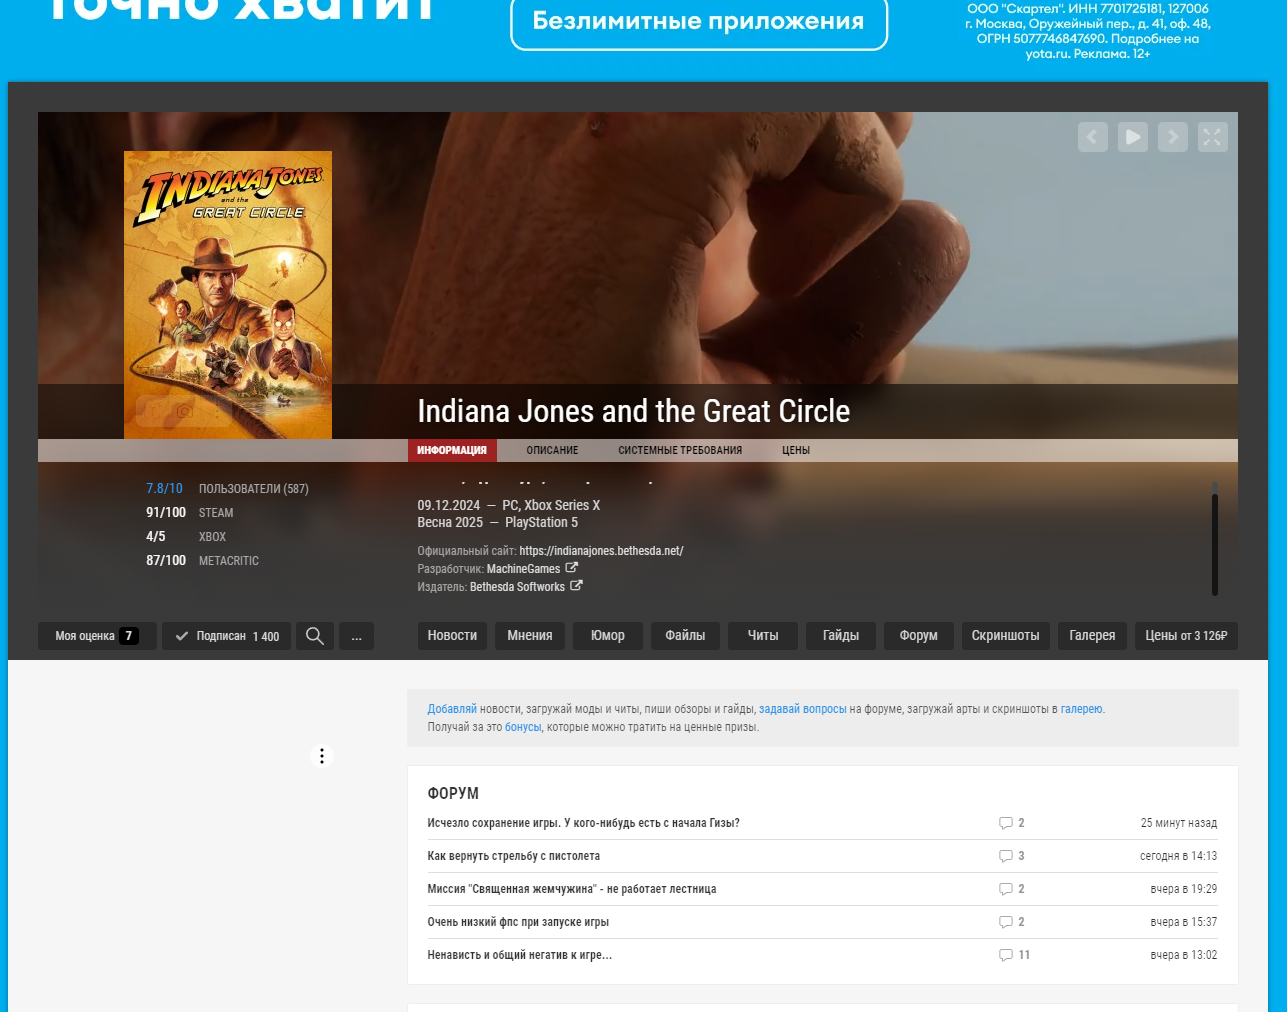Comment icon for the pistol shooting topic

click(x=1006, y=856)
